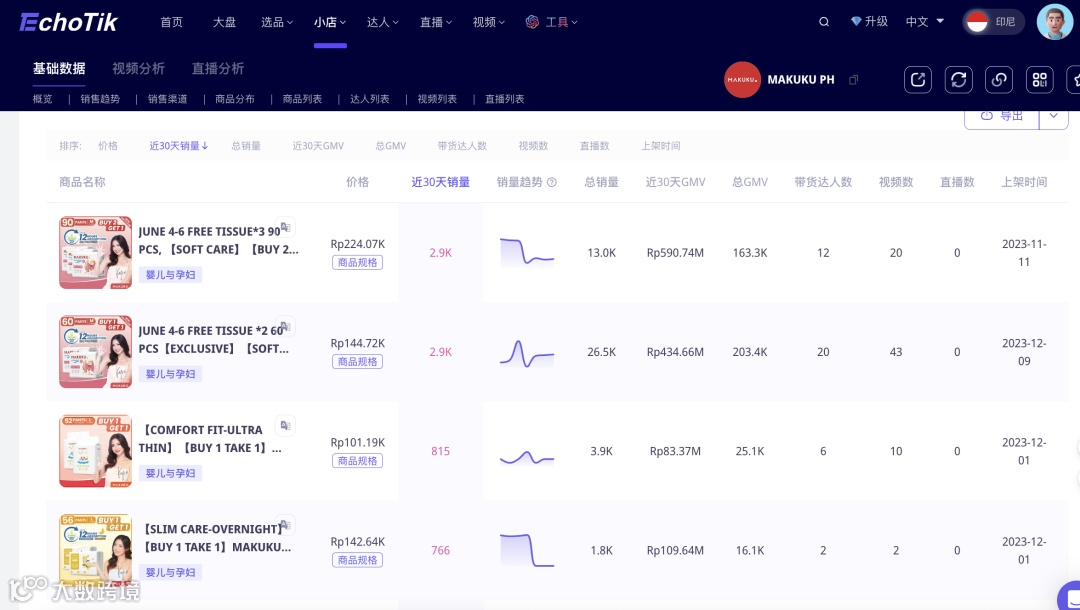The image size is (1080, 610).
Task: Jump to the 销售趋势 section
Action: 100,99
